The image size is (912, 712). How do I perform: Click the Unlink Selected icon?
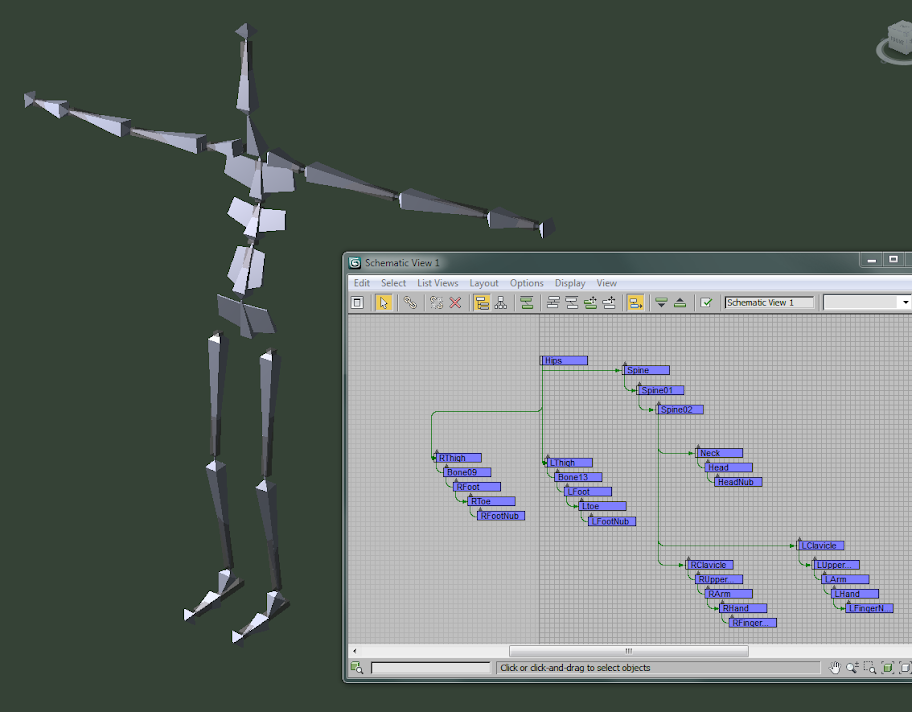(x=436, y=302)
